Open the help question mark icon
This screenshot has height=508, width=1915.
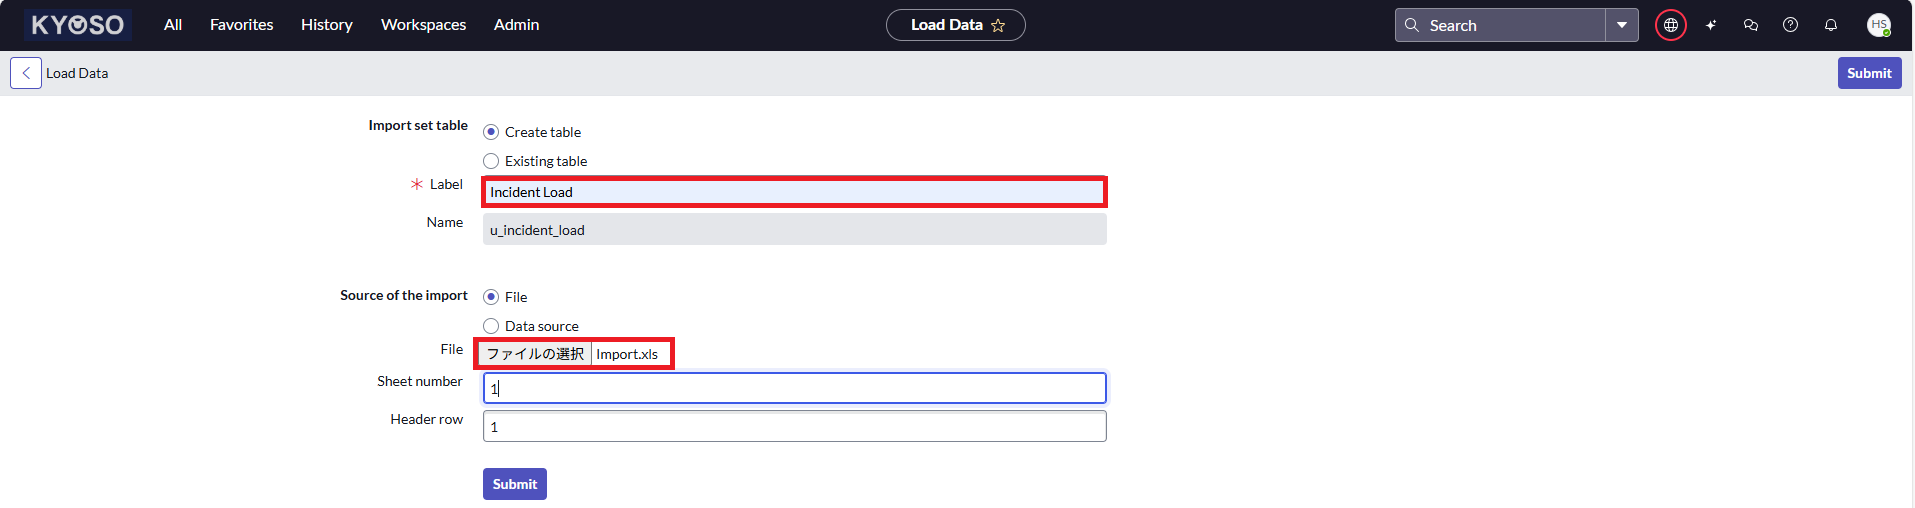tap(1791, 25)
